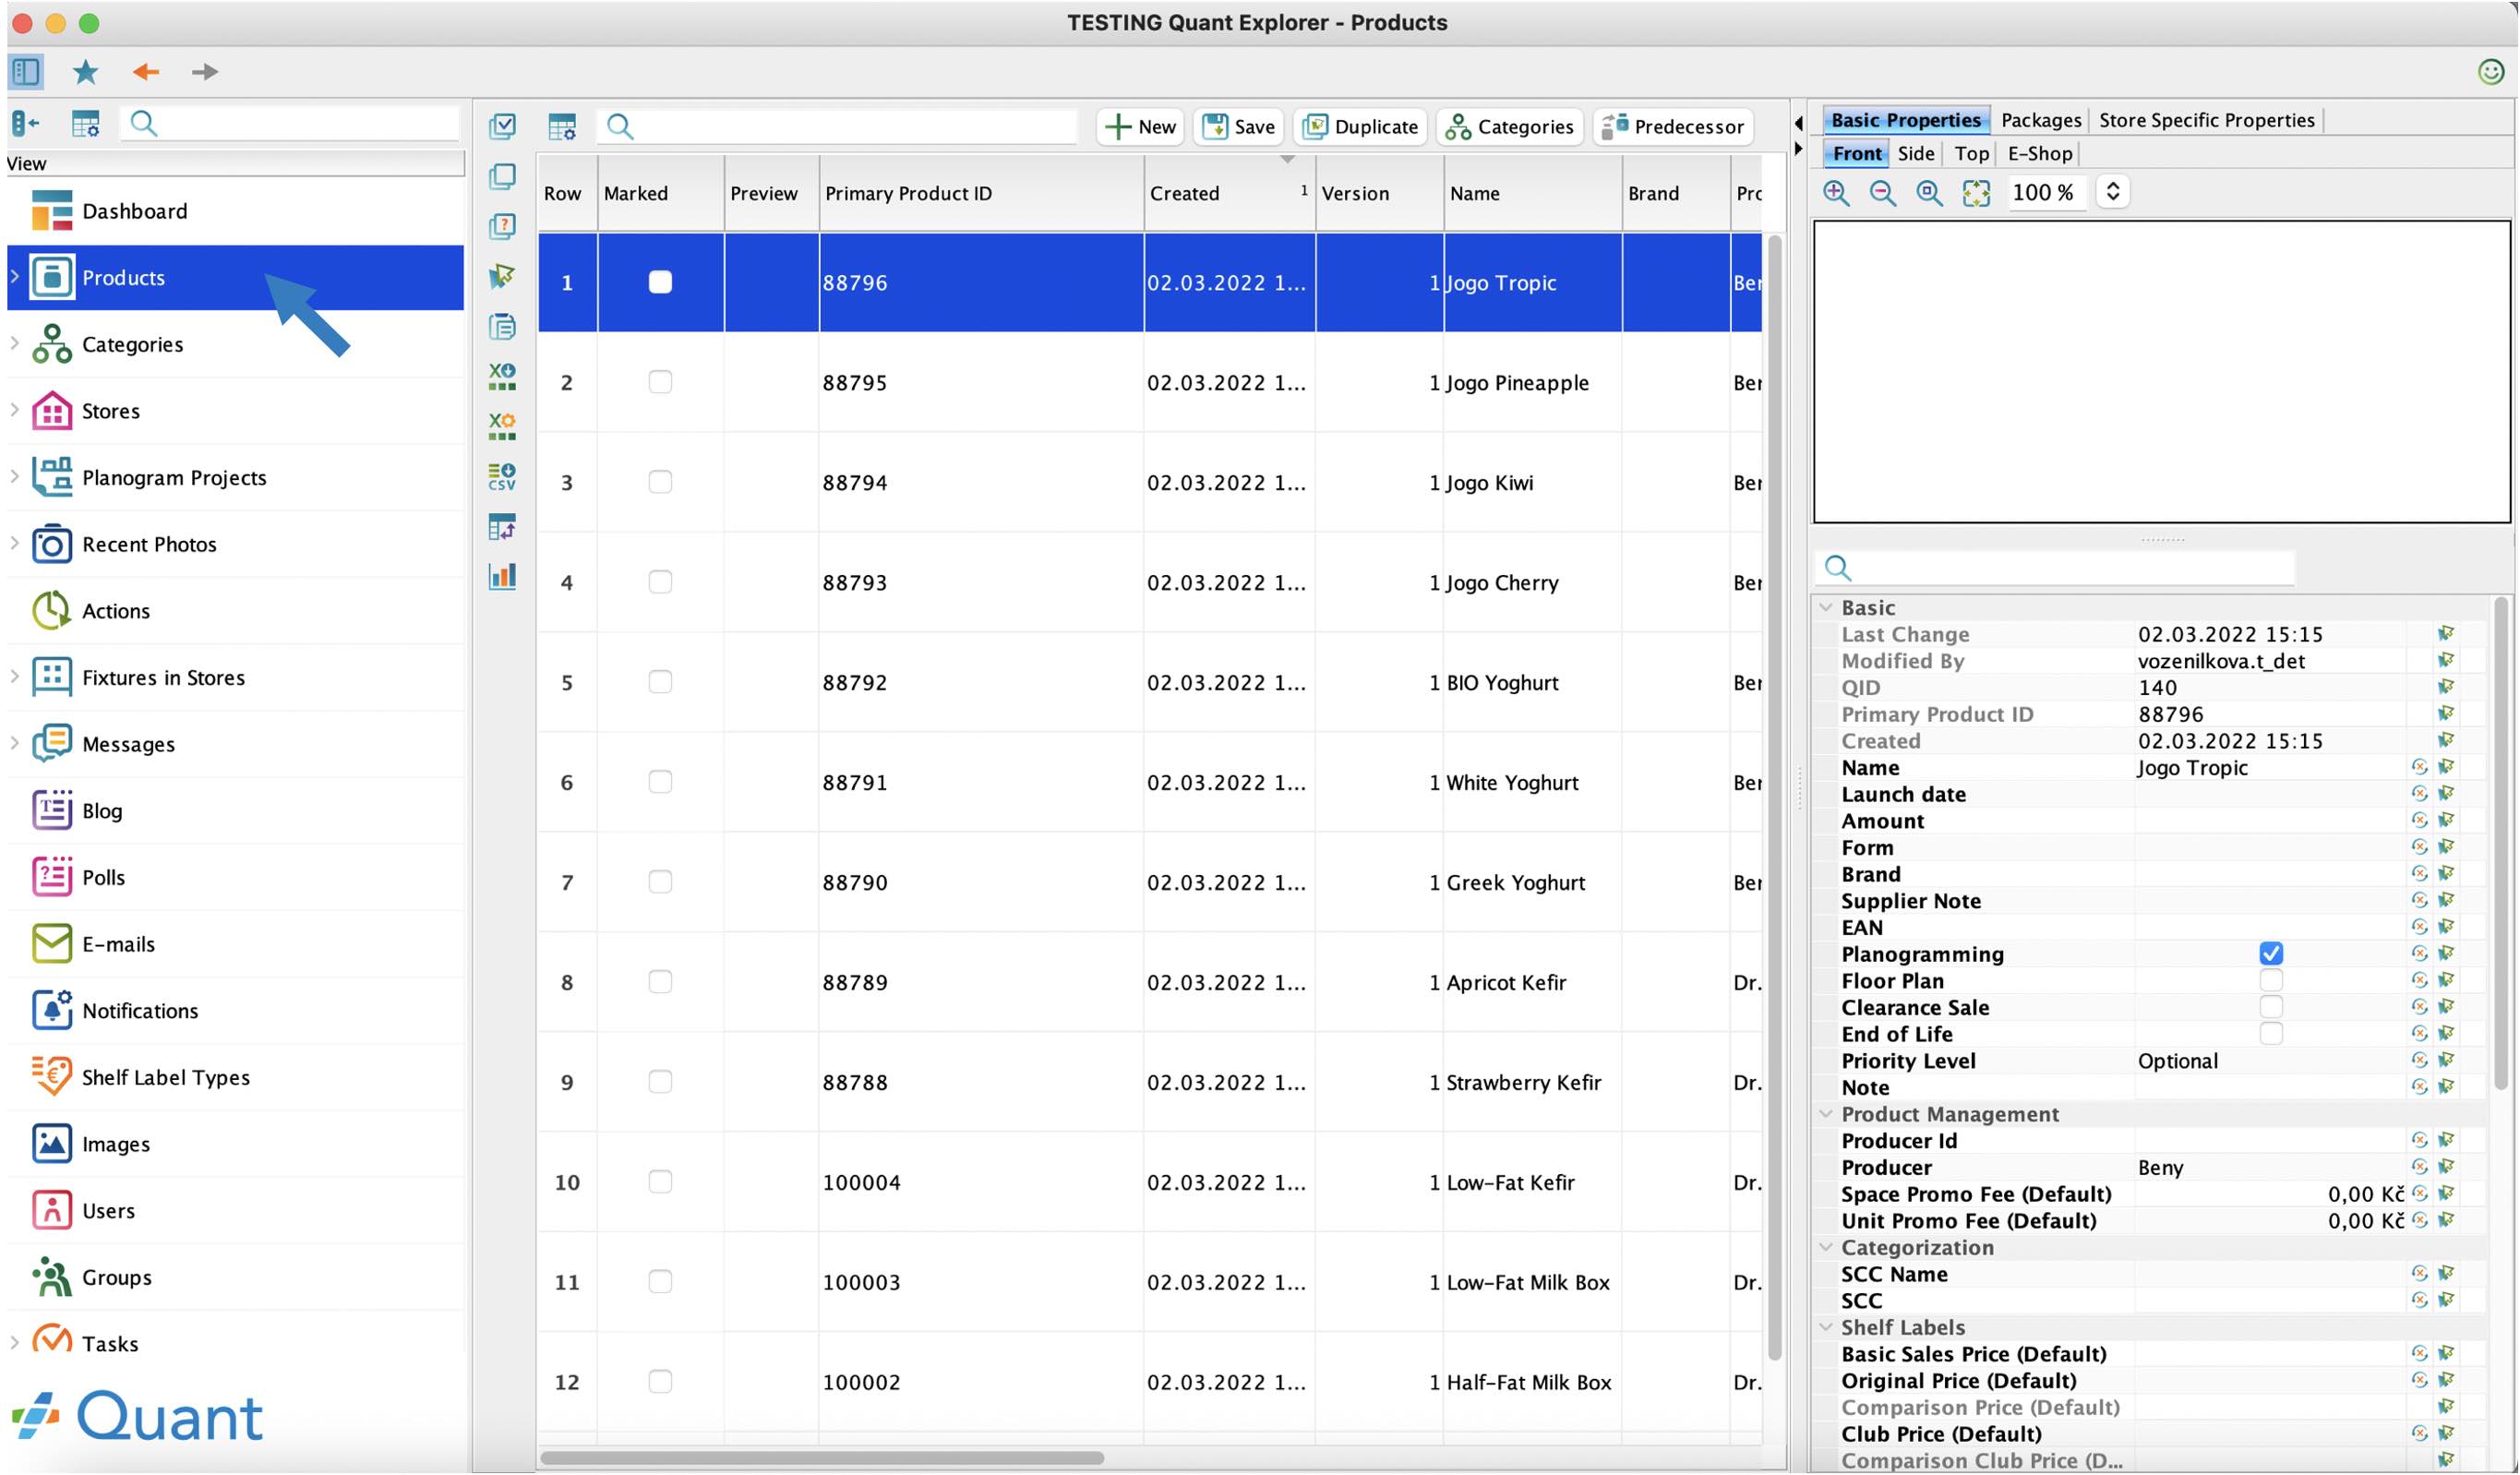The height and width of the screenshot is (1475, 2520).
Task: Click the Categories toolbar button
Action: tap(1509, 127)
